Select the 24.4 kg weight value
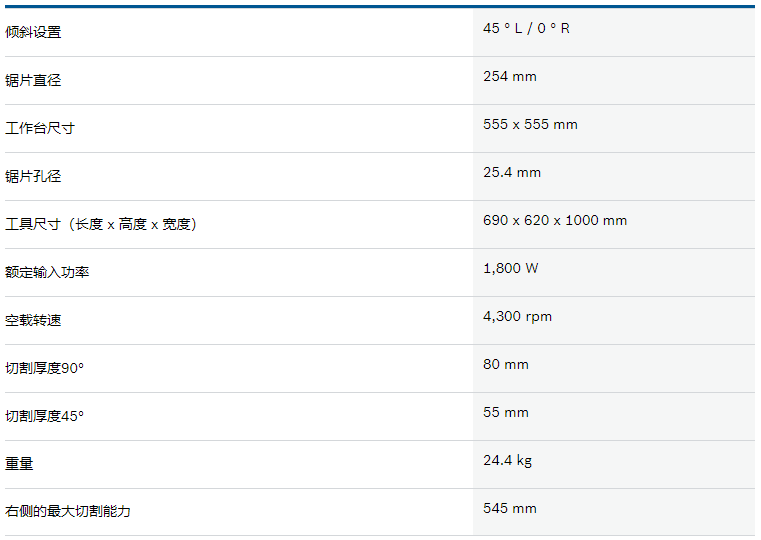761x540 pixels. [507, 460]
